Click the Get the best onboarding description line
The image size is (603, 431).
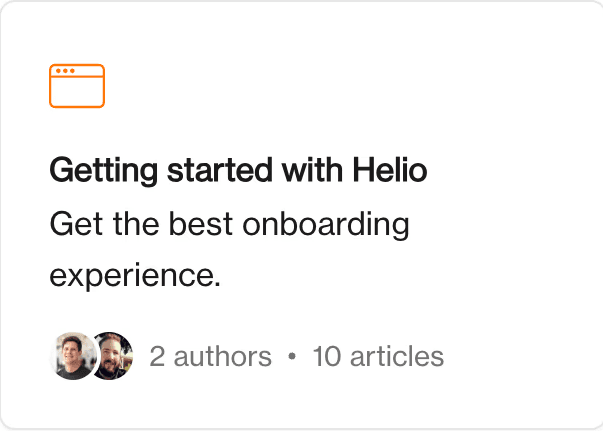(x=230, y=224)
